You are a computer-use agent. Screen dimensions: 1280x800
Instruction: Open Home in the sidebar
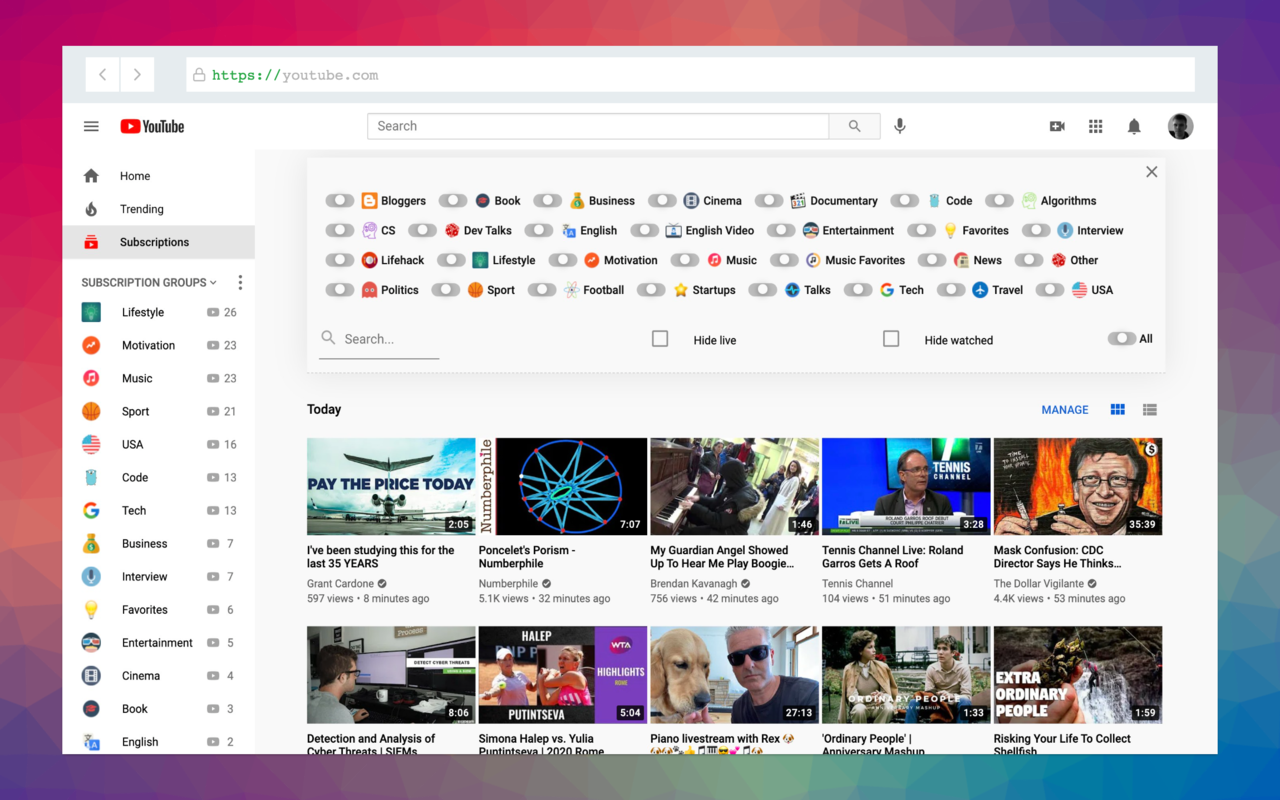(158, 176)
